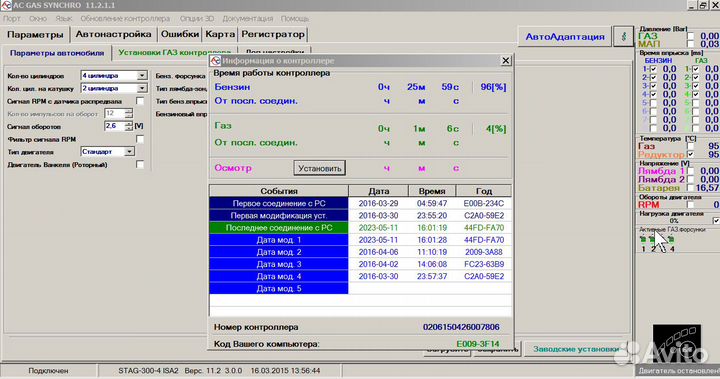Click the АвтоАдаптация button
Viewport: 720px width, 379px height.
click(x=565, y=37)
